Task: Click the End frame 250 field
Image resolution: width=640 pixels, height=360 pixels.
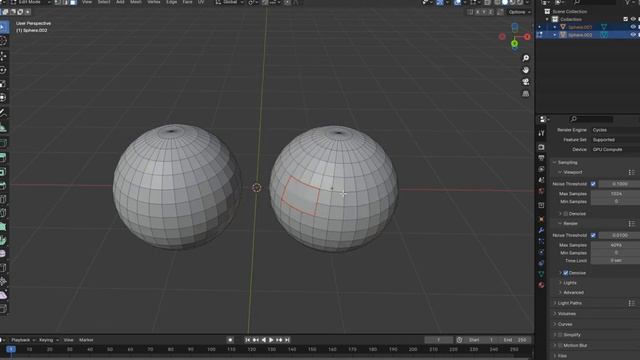Action: (x=515, y=340)
